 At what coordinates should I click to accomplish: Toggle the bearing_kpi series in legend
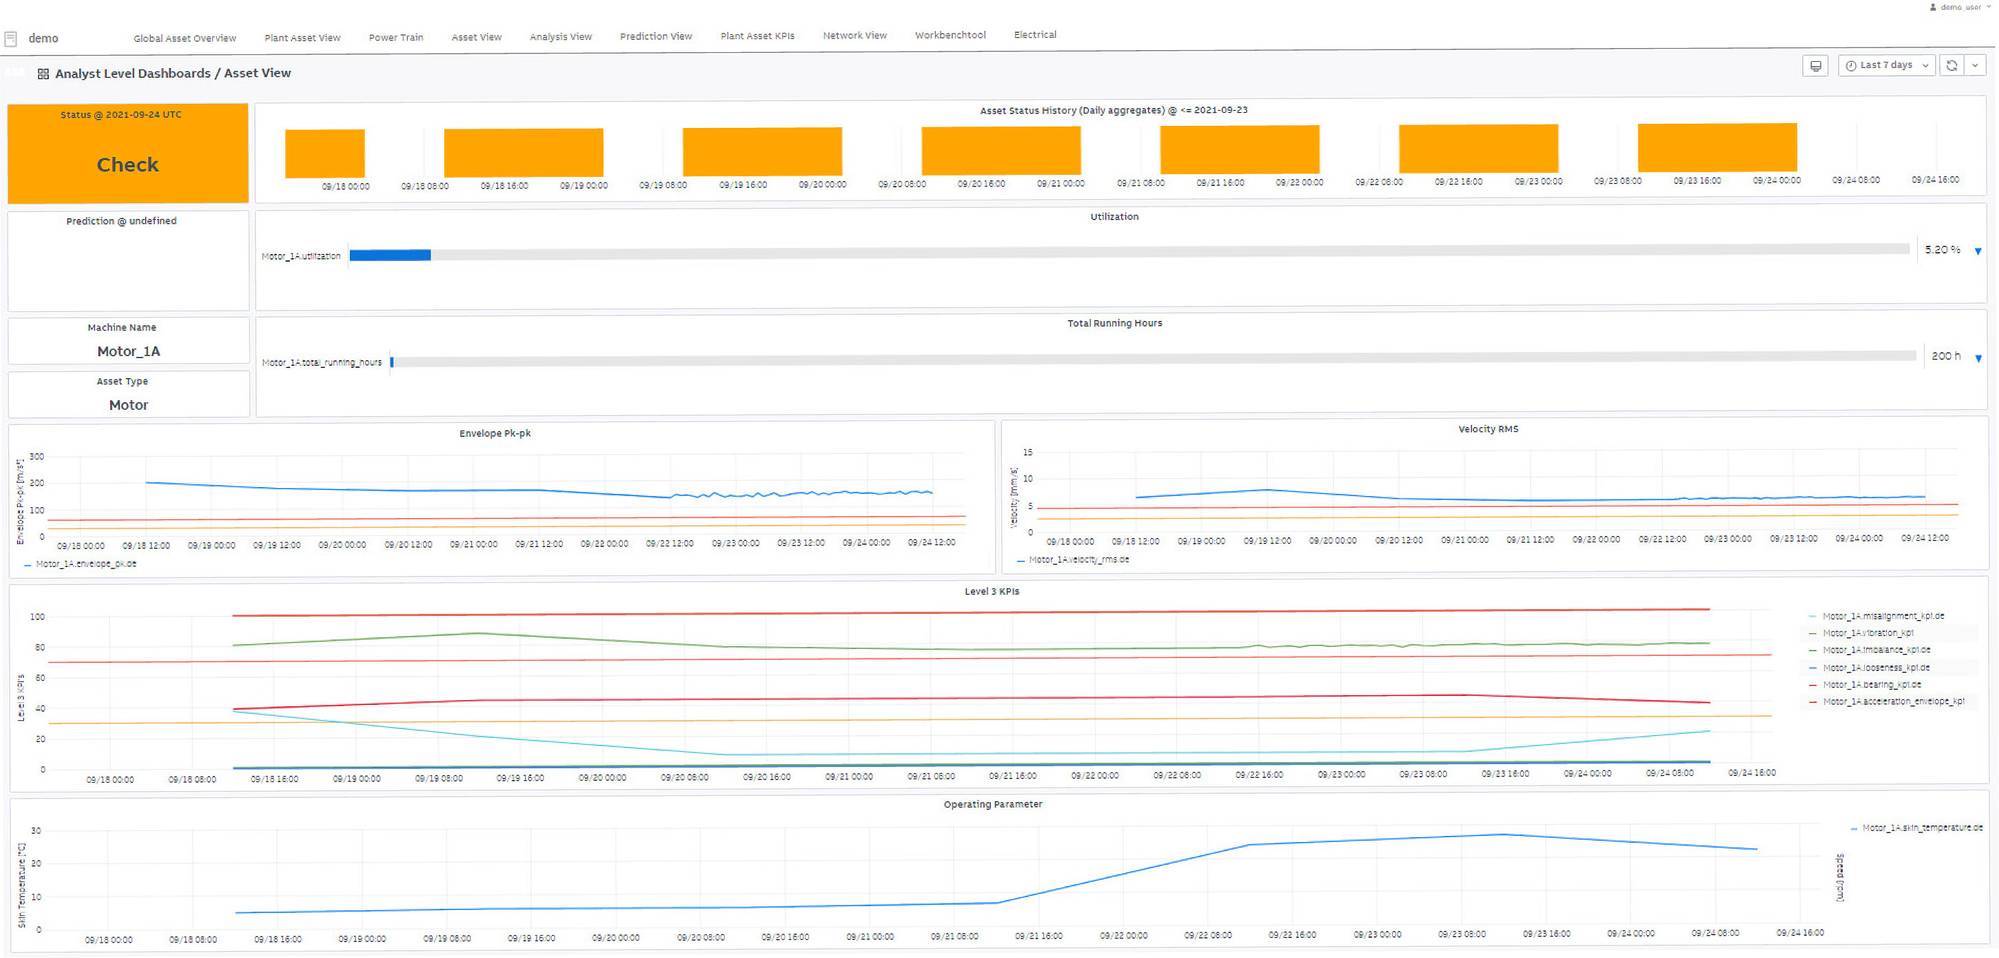(1871, 685)
